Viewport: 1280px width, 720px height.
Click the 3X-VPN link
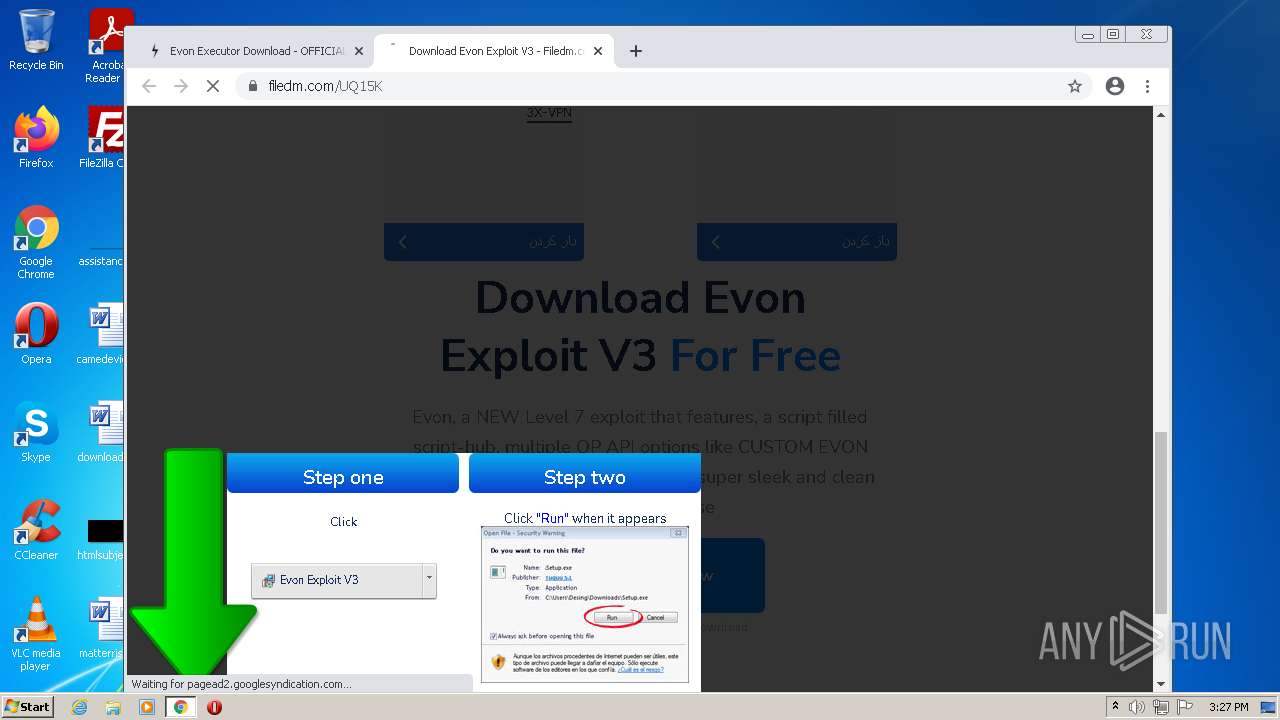point(549,113)
